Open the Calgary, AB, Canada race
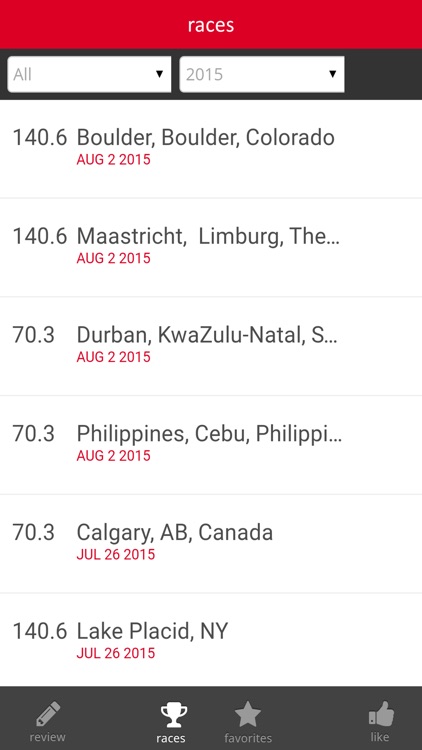 pos(211,544)
